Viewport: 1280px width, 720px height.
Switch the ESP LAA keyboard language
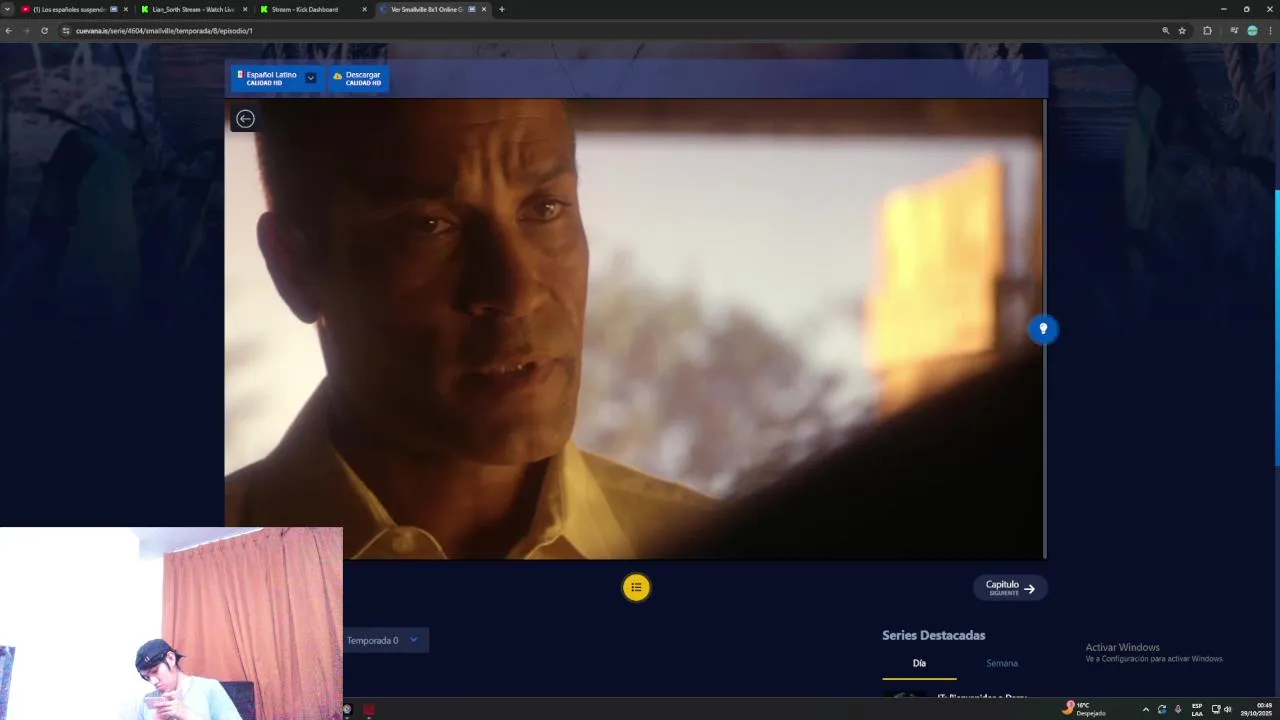click(1197, 709)
